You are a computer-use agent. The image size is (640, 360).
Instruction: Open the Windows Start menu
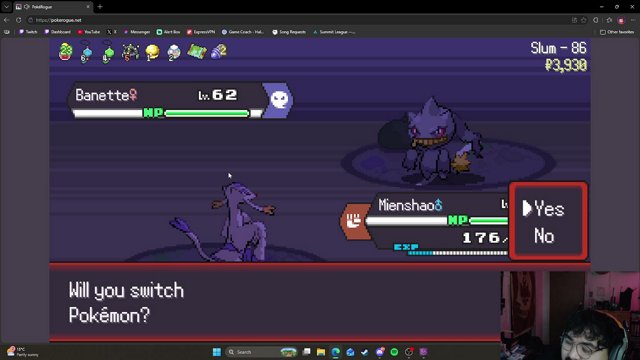[x=217, y=352]
